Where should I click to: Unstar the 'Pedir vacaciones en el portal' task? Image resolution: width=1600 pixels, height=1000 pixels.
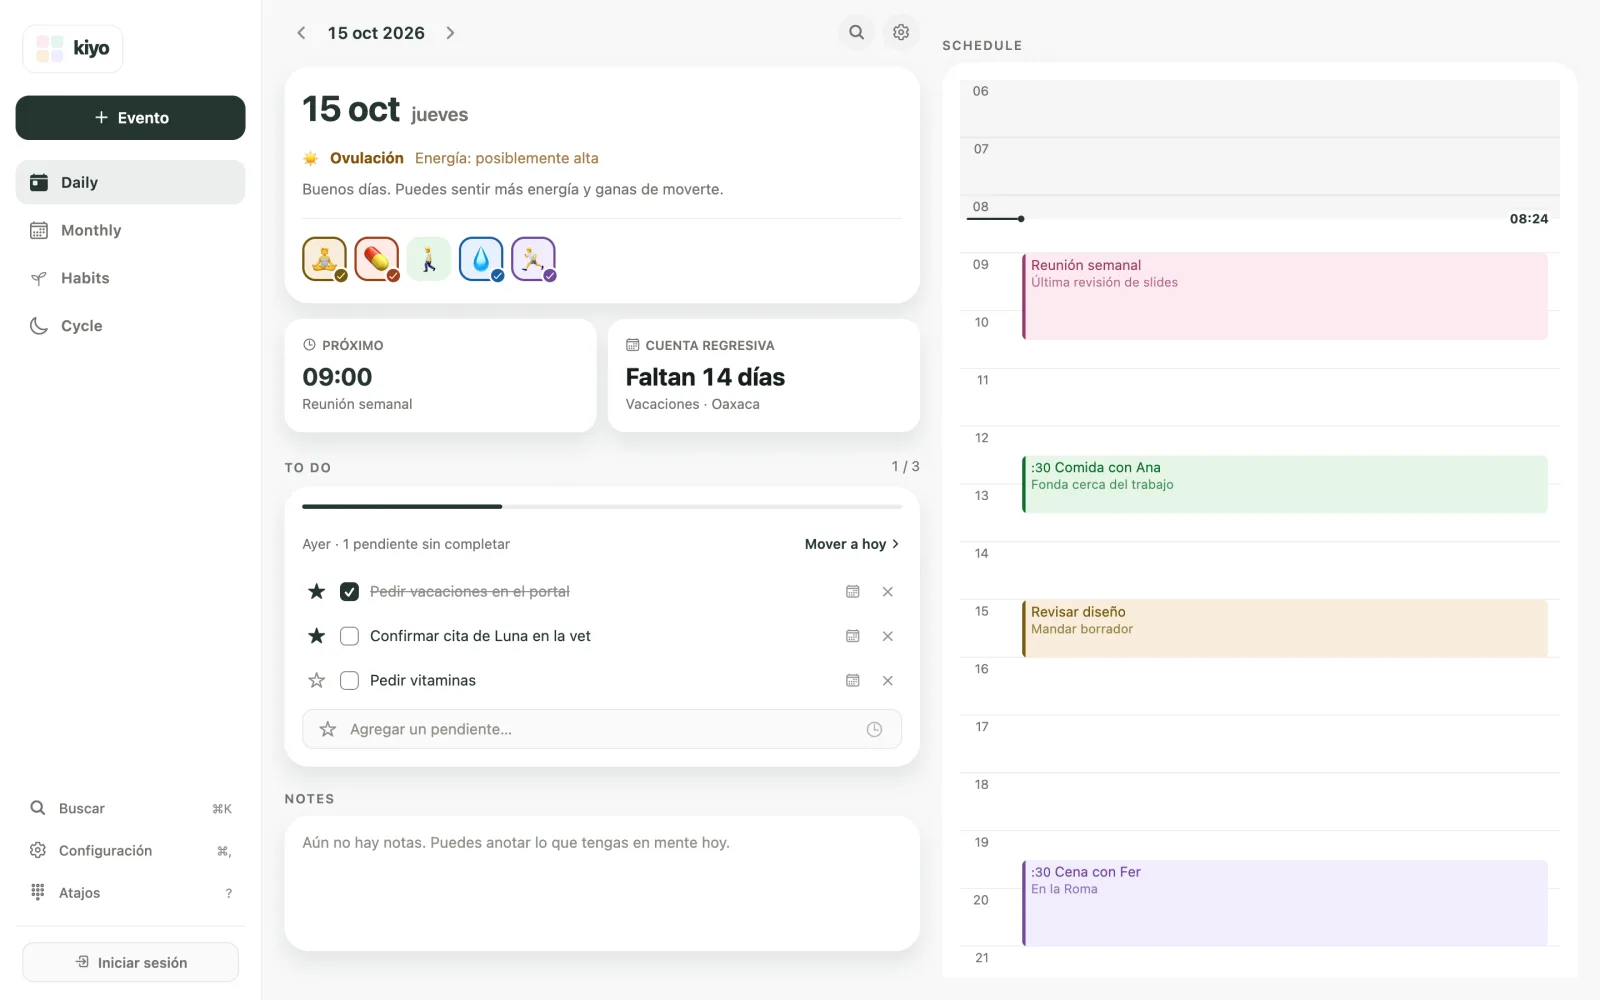click(317, 592)
